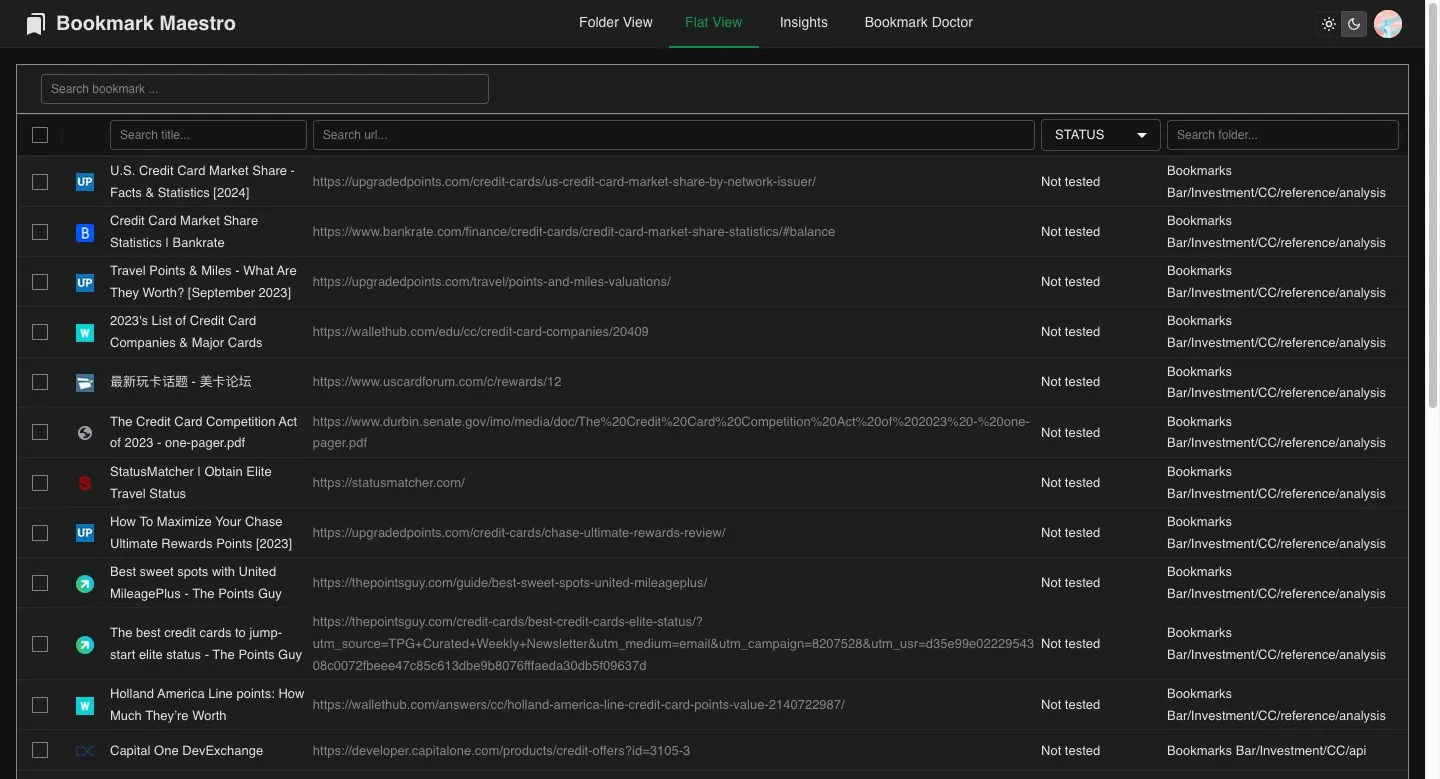The image size is (1440, 779).
Task: Go to the Insights tab
Action: [x=804, y=22]
